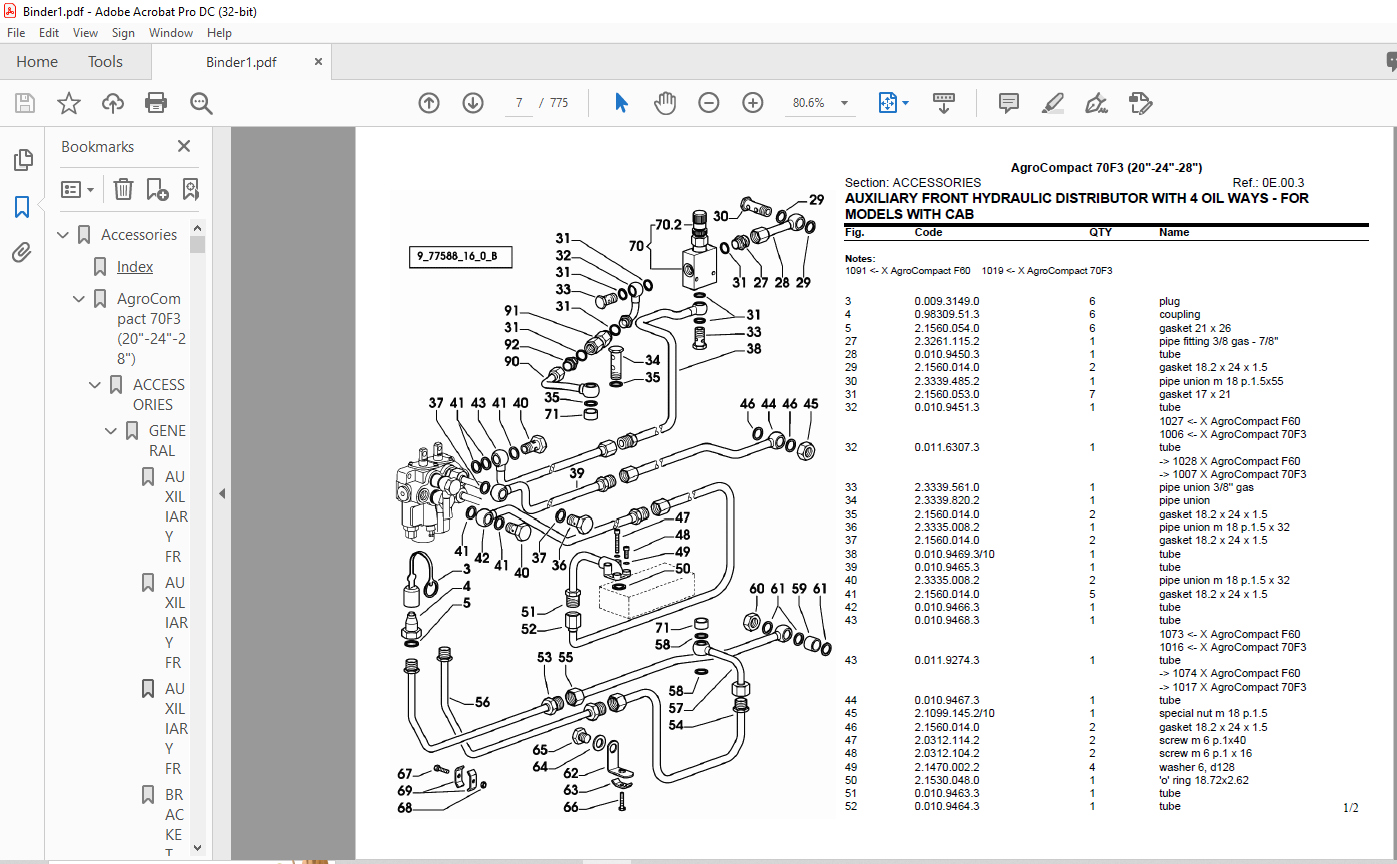The height and width of the screenshot is (864, 1397).
Task: Collapse the ACCESSORIES sub-bookmark
Action: pos(97,385)
